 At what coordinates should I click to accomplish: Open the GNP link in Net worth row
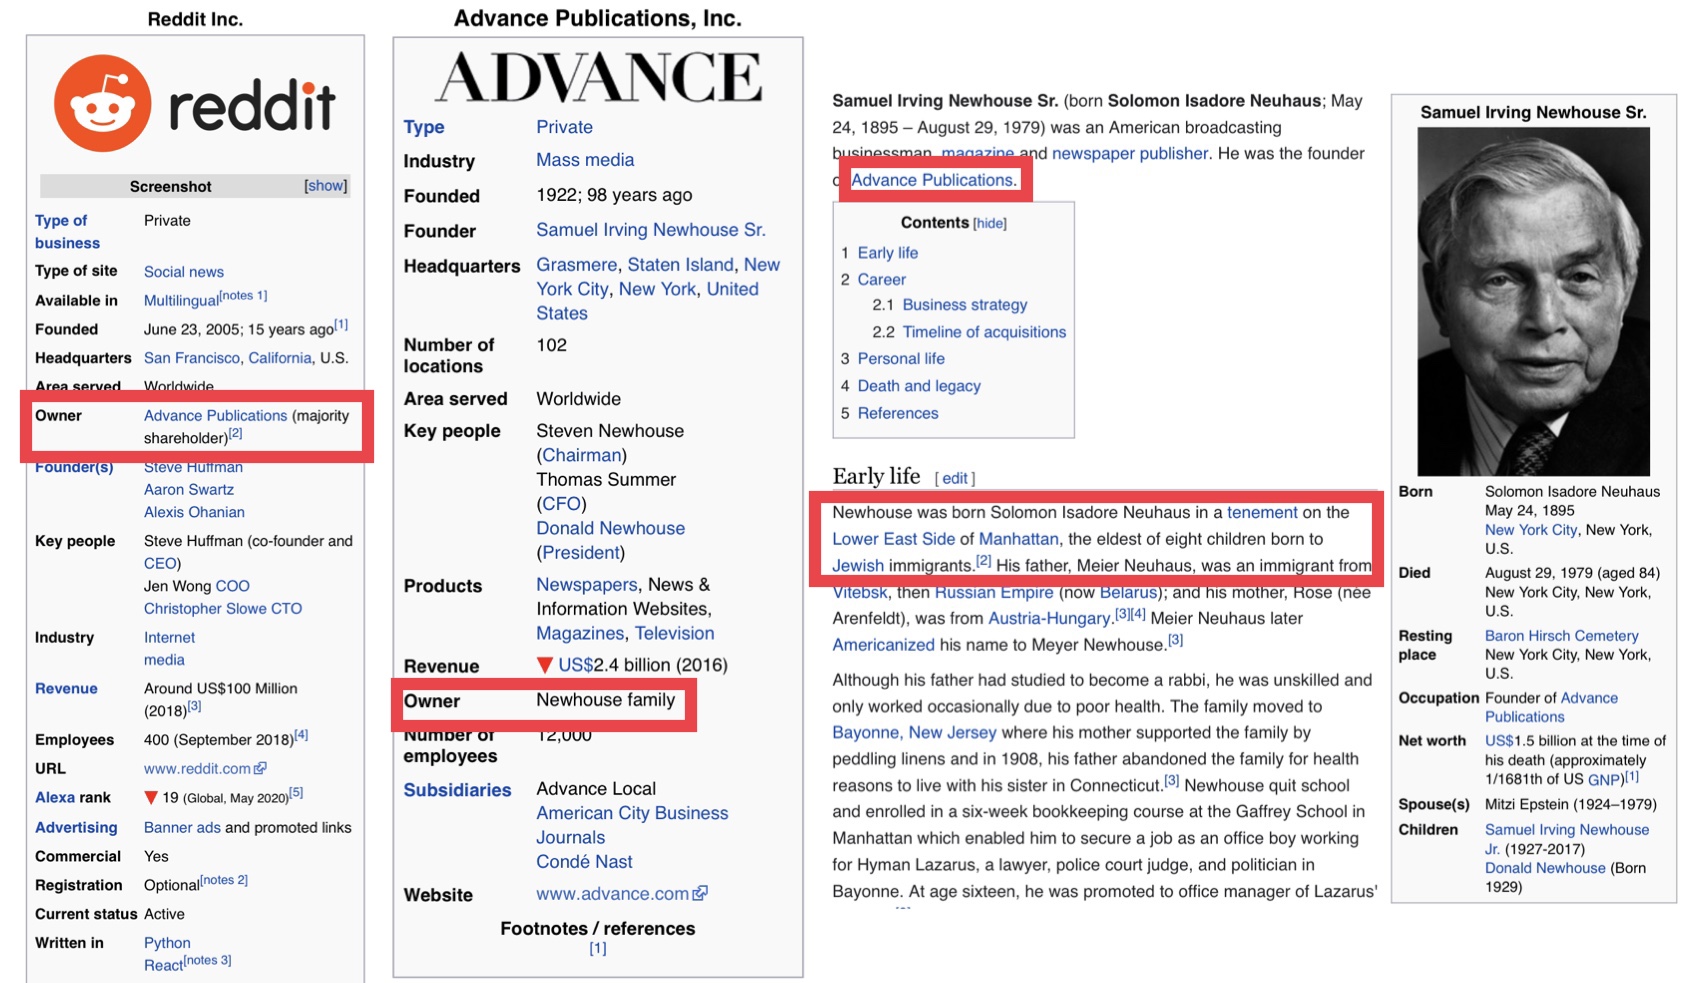1603,779
